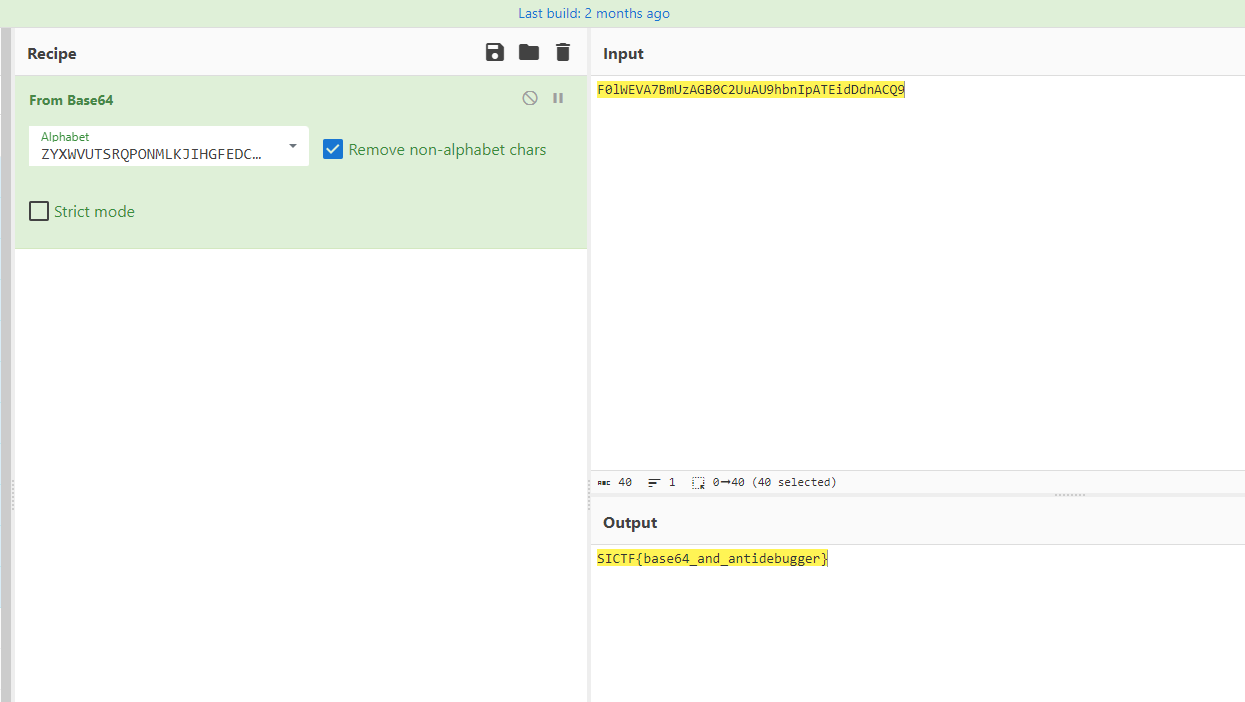Click the encoded Base64 text in Input
Viewport: 1245px width, 702px height.
[x=750, y=90]
